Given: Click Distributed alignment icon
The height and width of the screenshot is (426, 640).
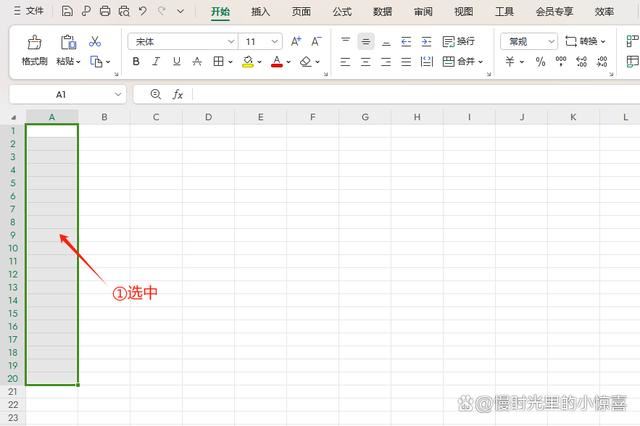Looking at the screenshot, I should tap(427, 62).
